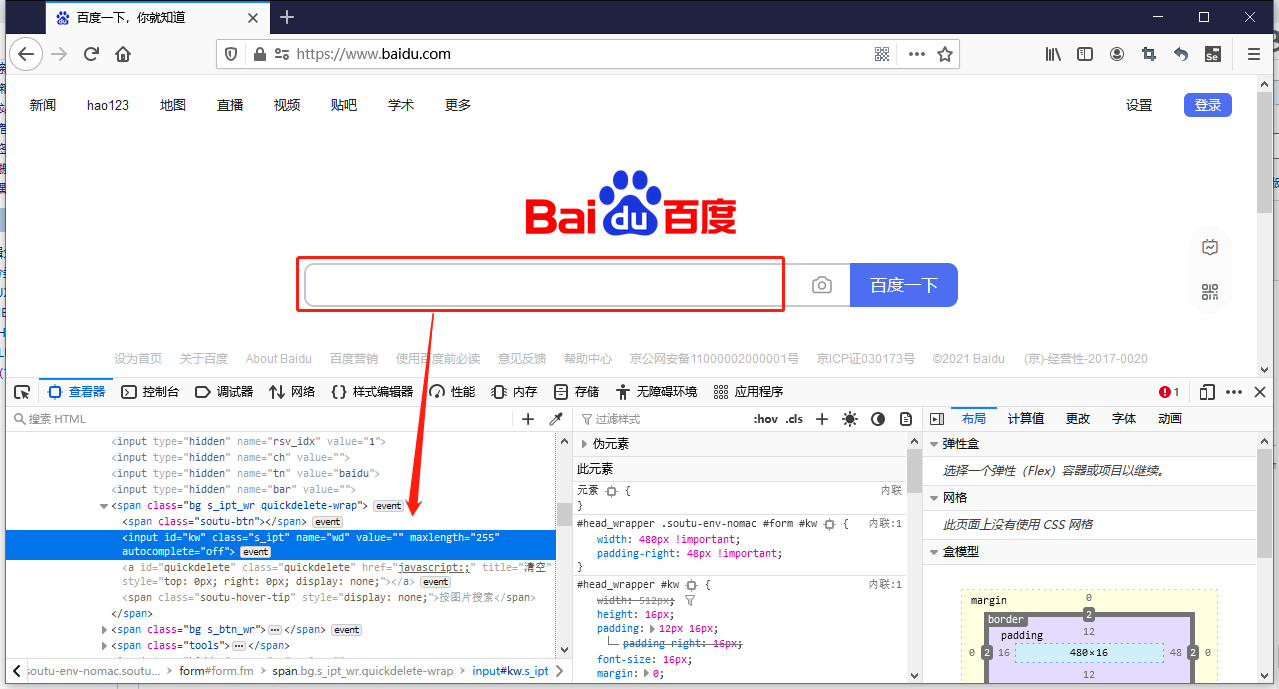Open the browser back navigation arrow
The height and width of the screenshot is (689, 1279).
click(x=26, y=54)
